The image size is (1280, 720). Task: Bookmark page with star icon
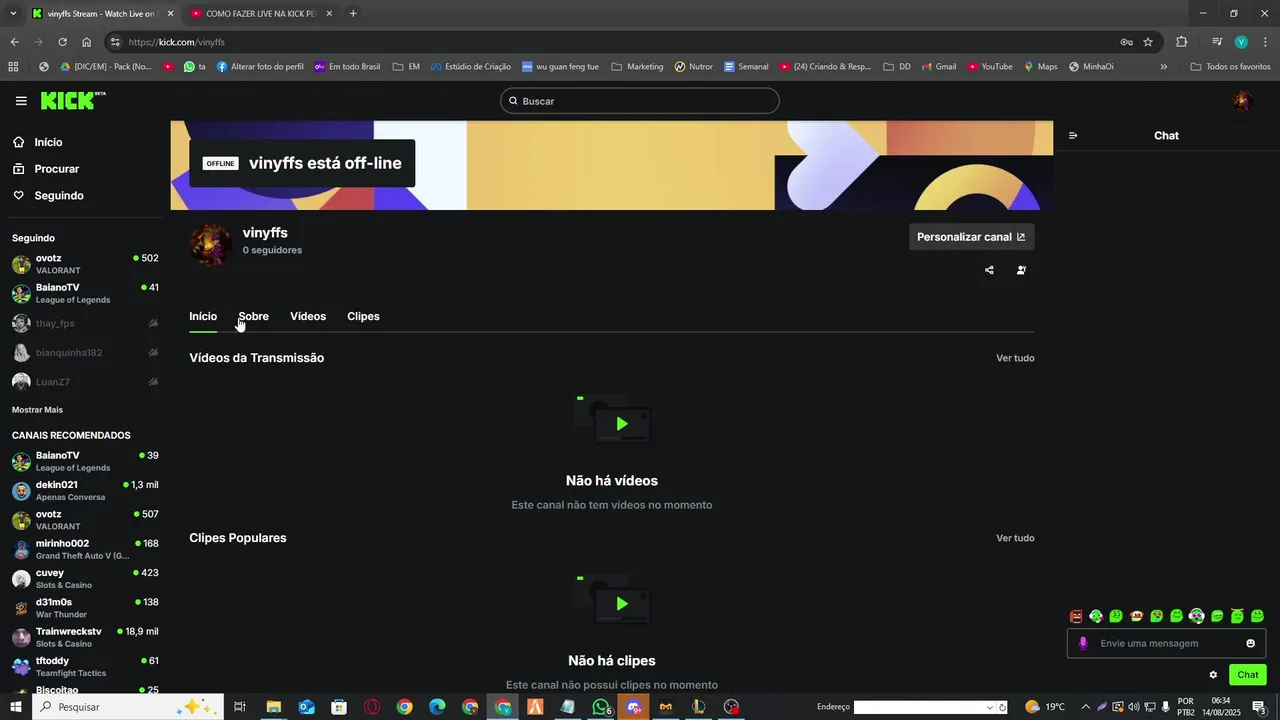click(1148, 42)
